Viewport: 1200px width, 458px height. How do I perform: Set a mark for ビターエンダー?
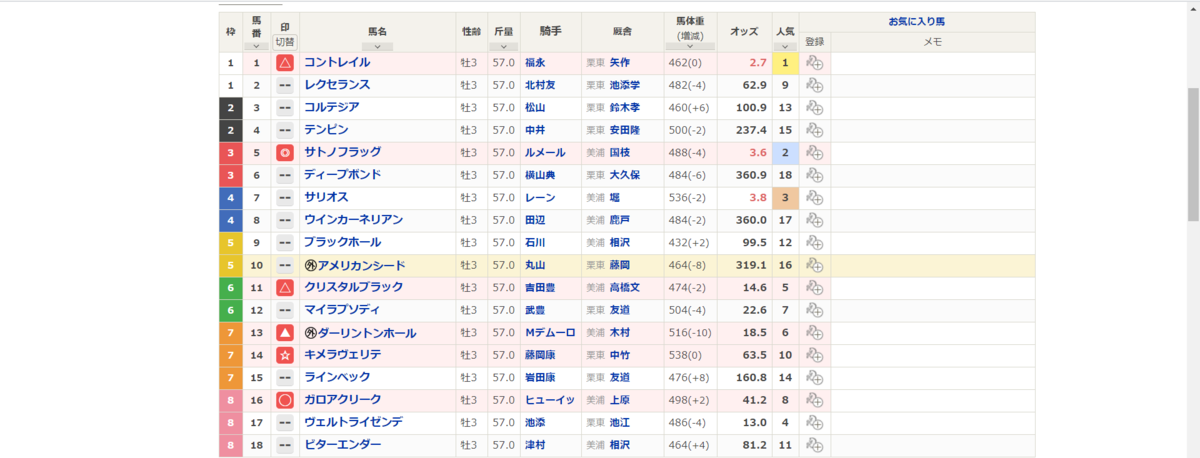pyautogui.click(x=285, y=446)
